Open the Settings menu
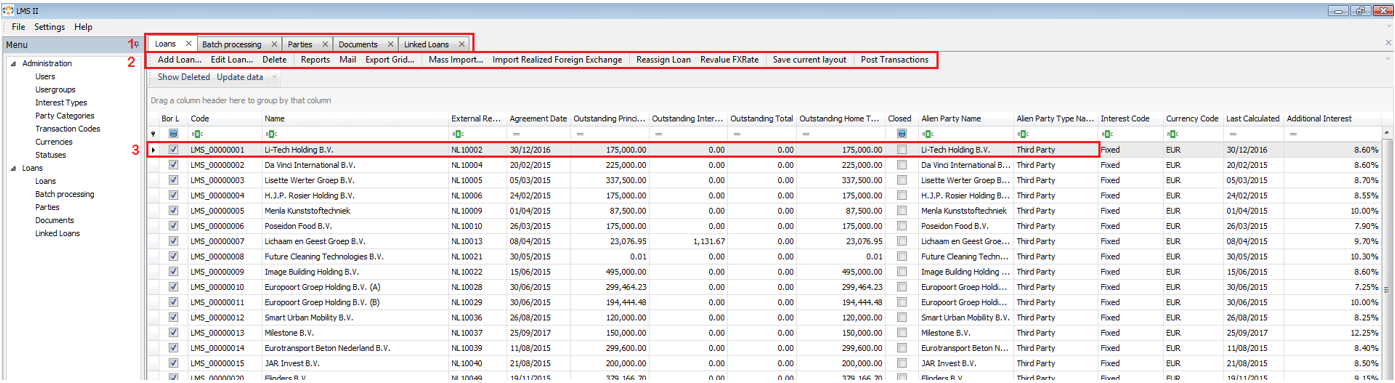 pyautogui.click(x=49, y=27)
